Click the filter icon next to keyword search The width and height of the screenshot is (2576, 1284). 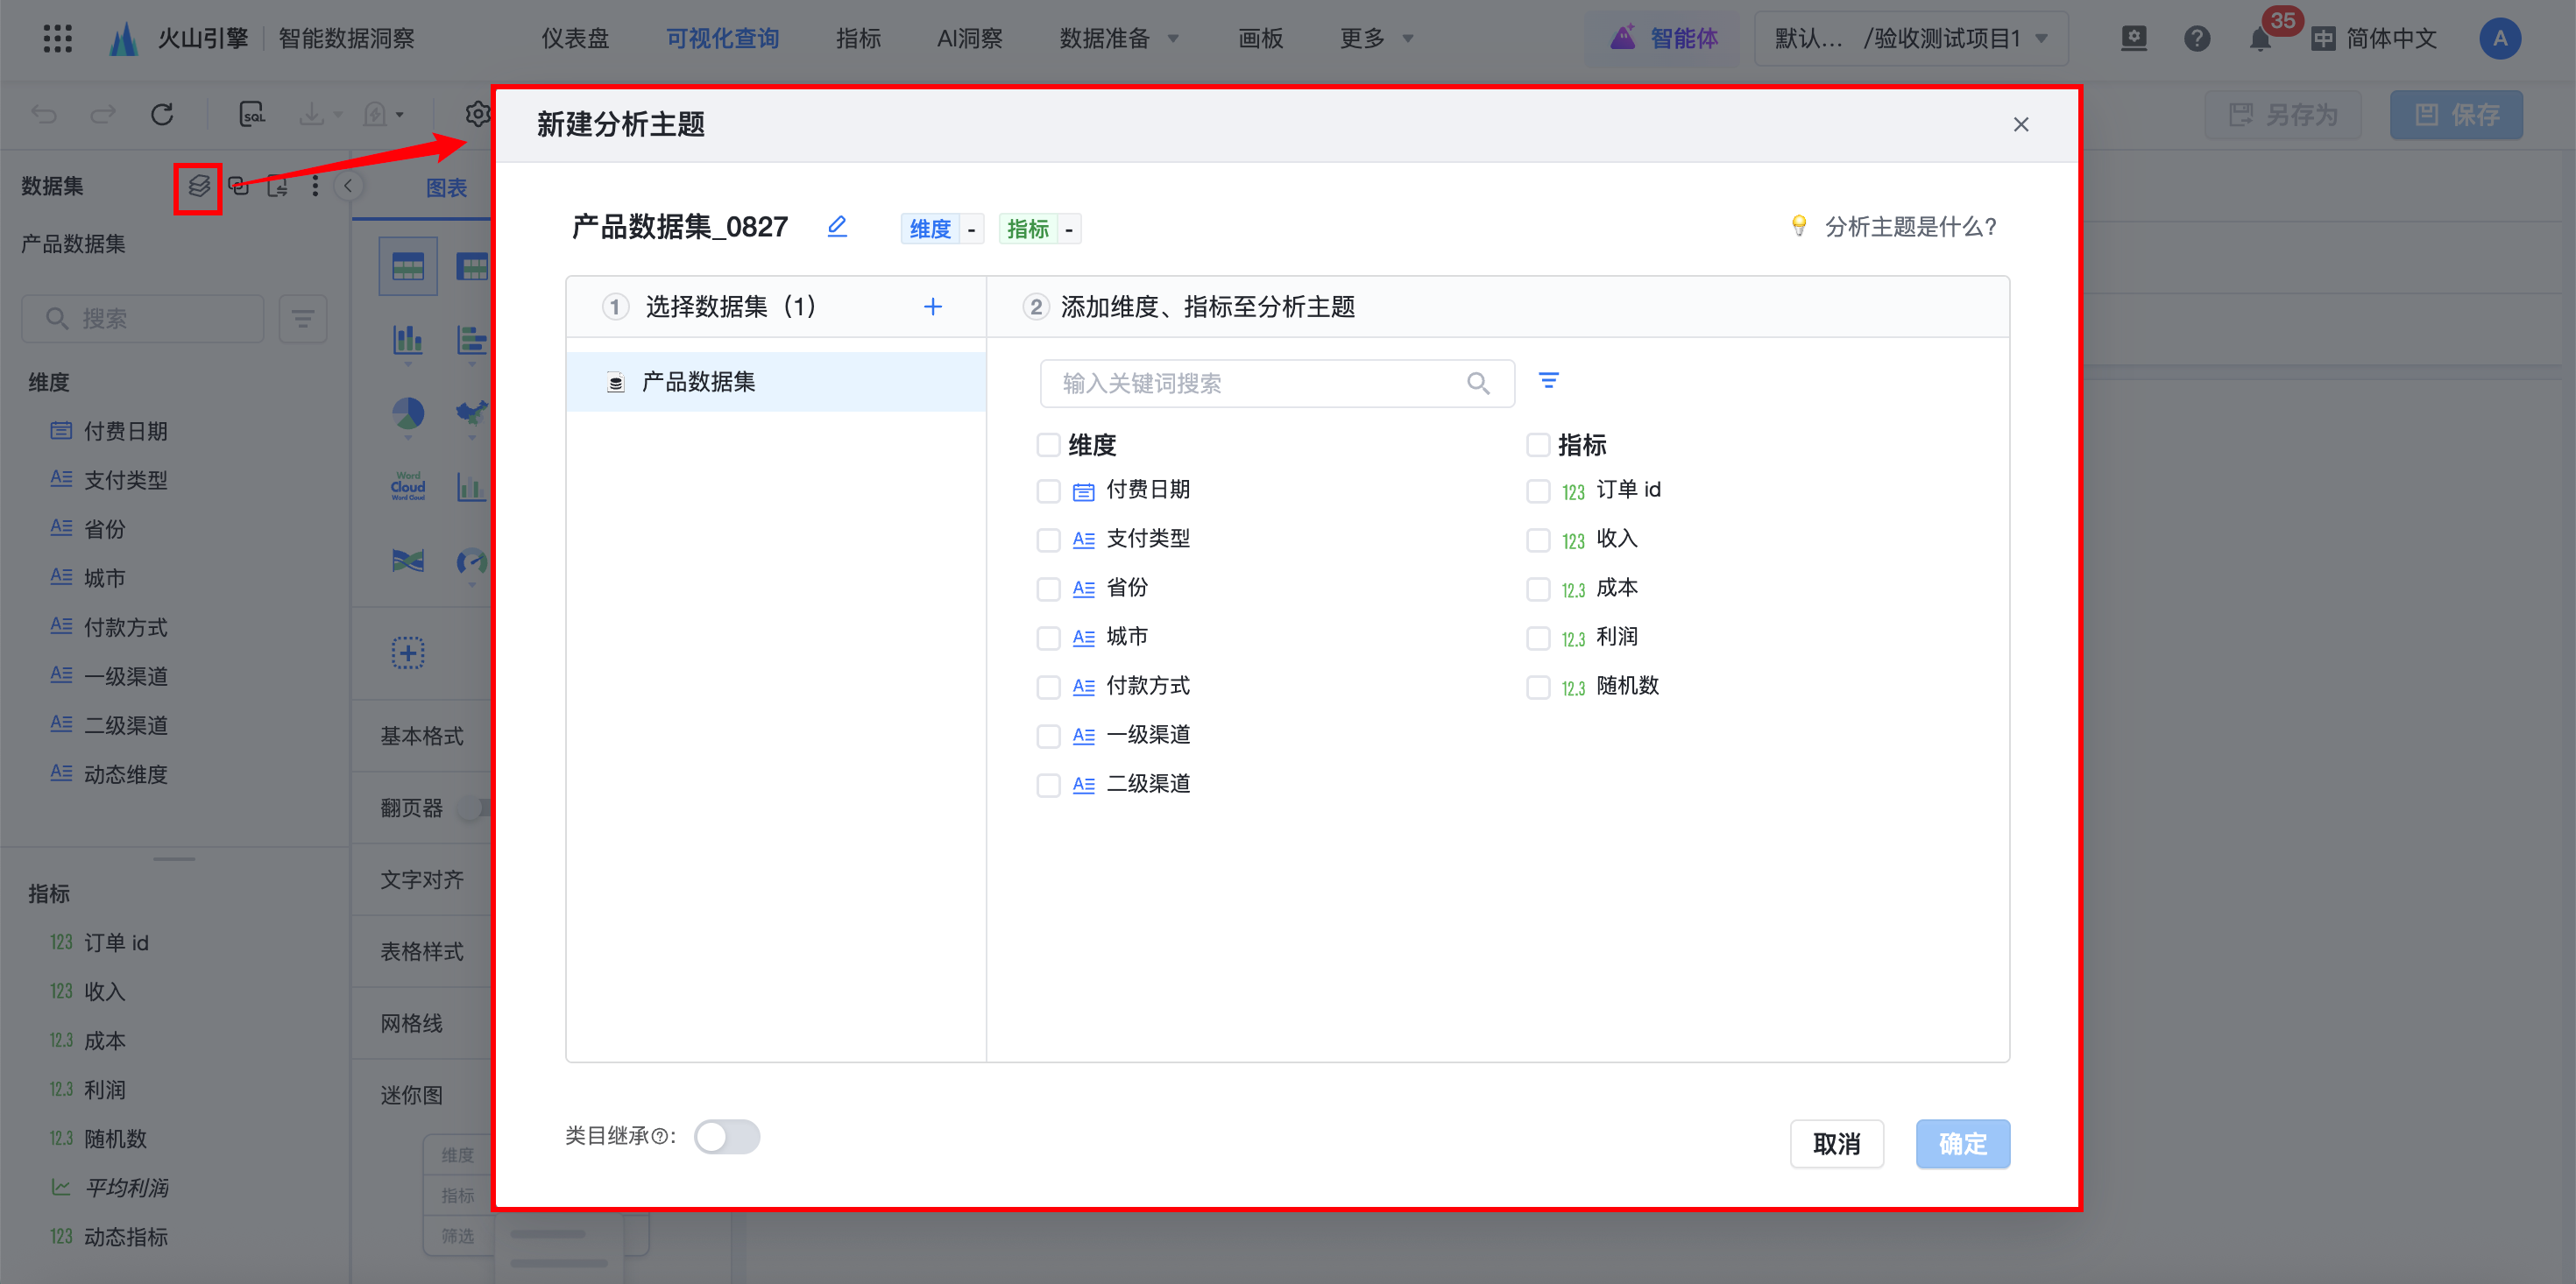(x=1548, y=381)
